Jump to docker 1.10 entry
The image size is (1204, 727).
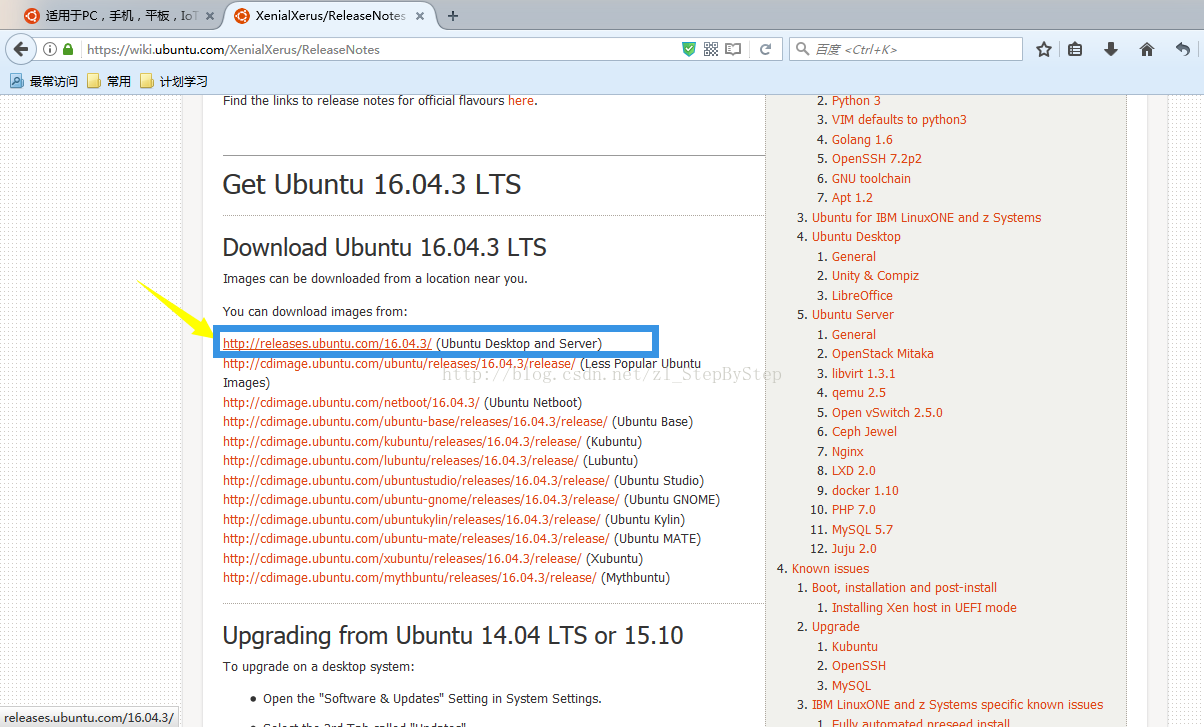click(865, 490)
